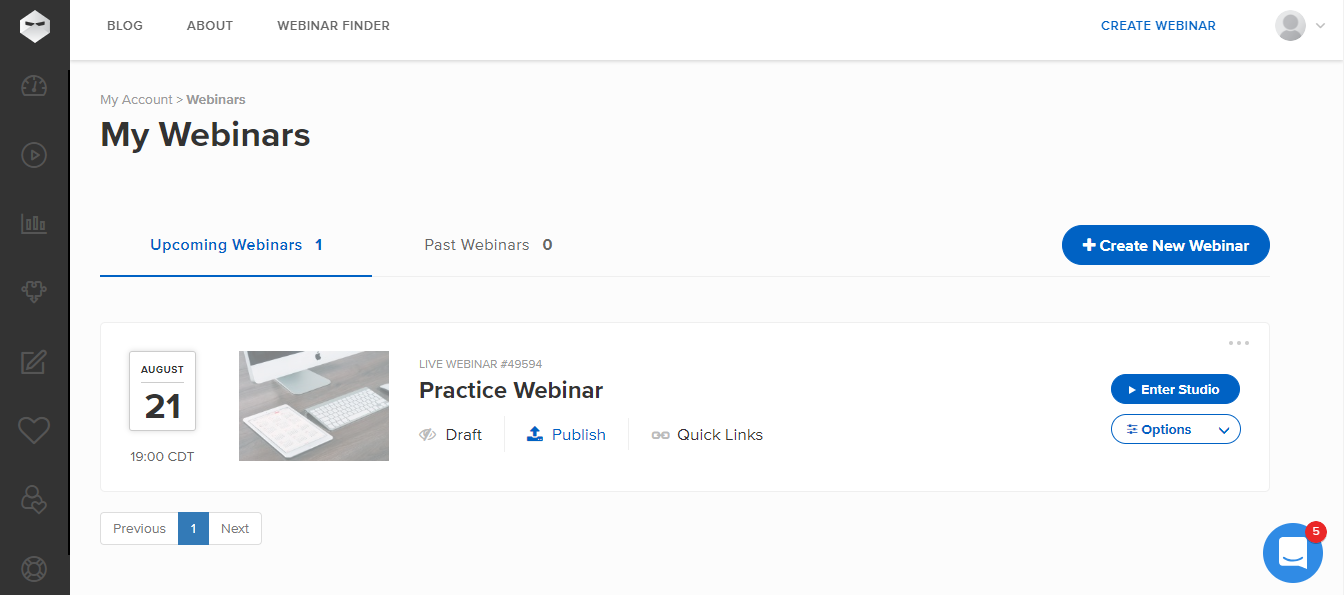This screenshot has width=1344, height=595.
Task: Open the WEBINAR FINDER menu item
Action: point(334,26)
